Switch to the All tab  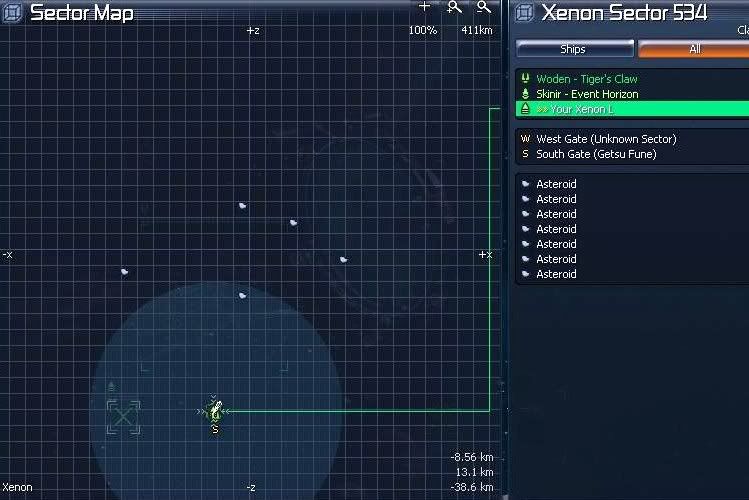coord(694,49)
